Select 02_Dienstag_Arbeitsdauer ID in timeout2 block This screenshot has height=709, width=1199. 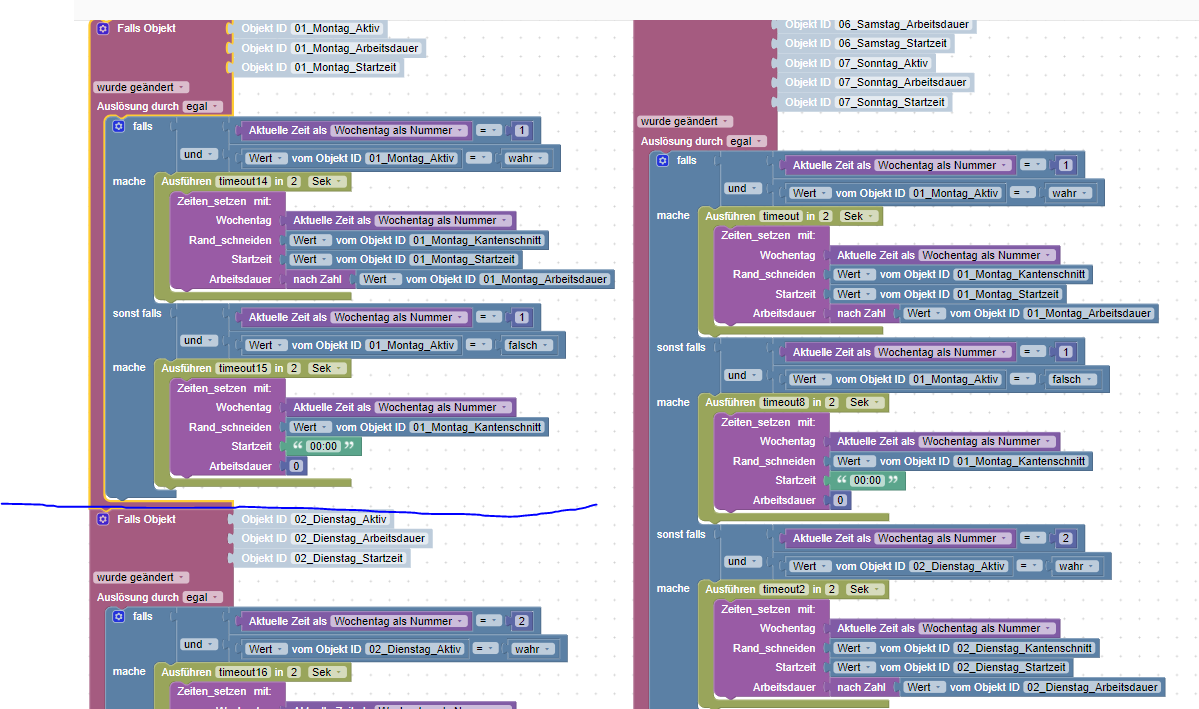pyautogui.click(x=1092, y=688)
